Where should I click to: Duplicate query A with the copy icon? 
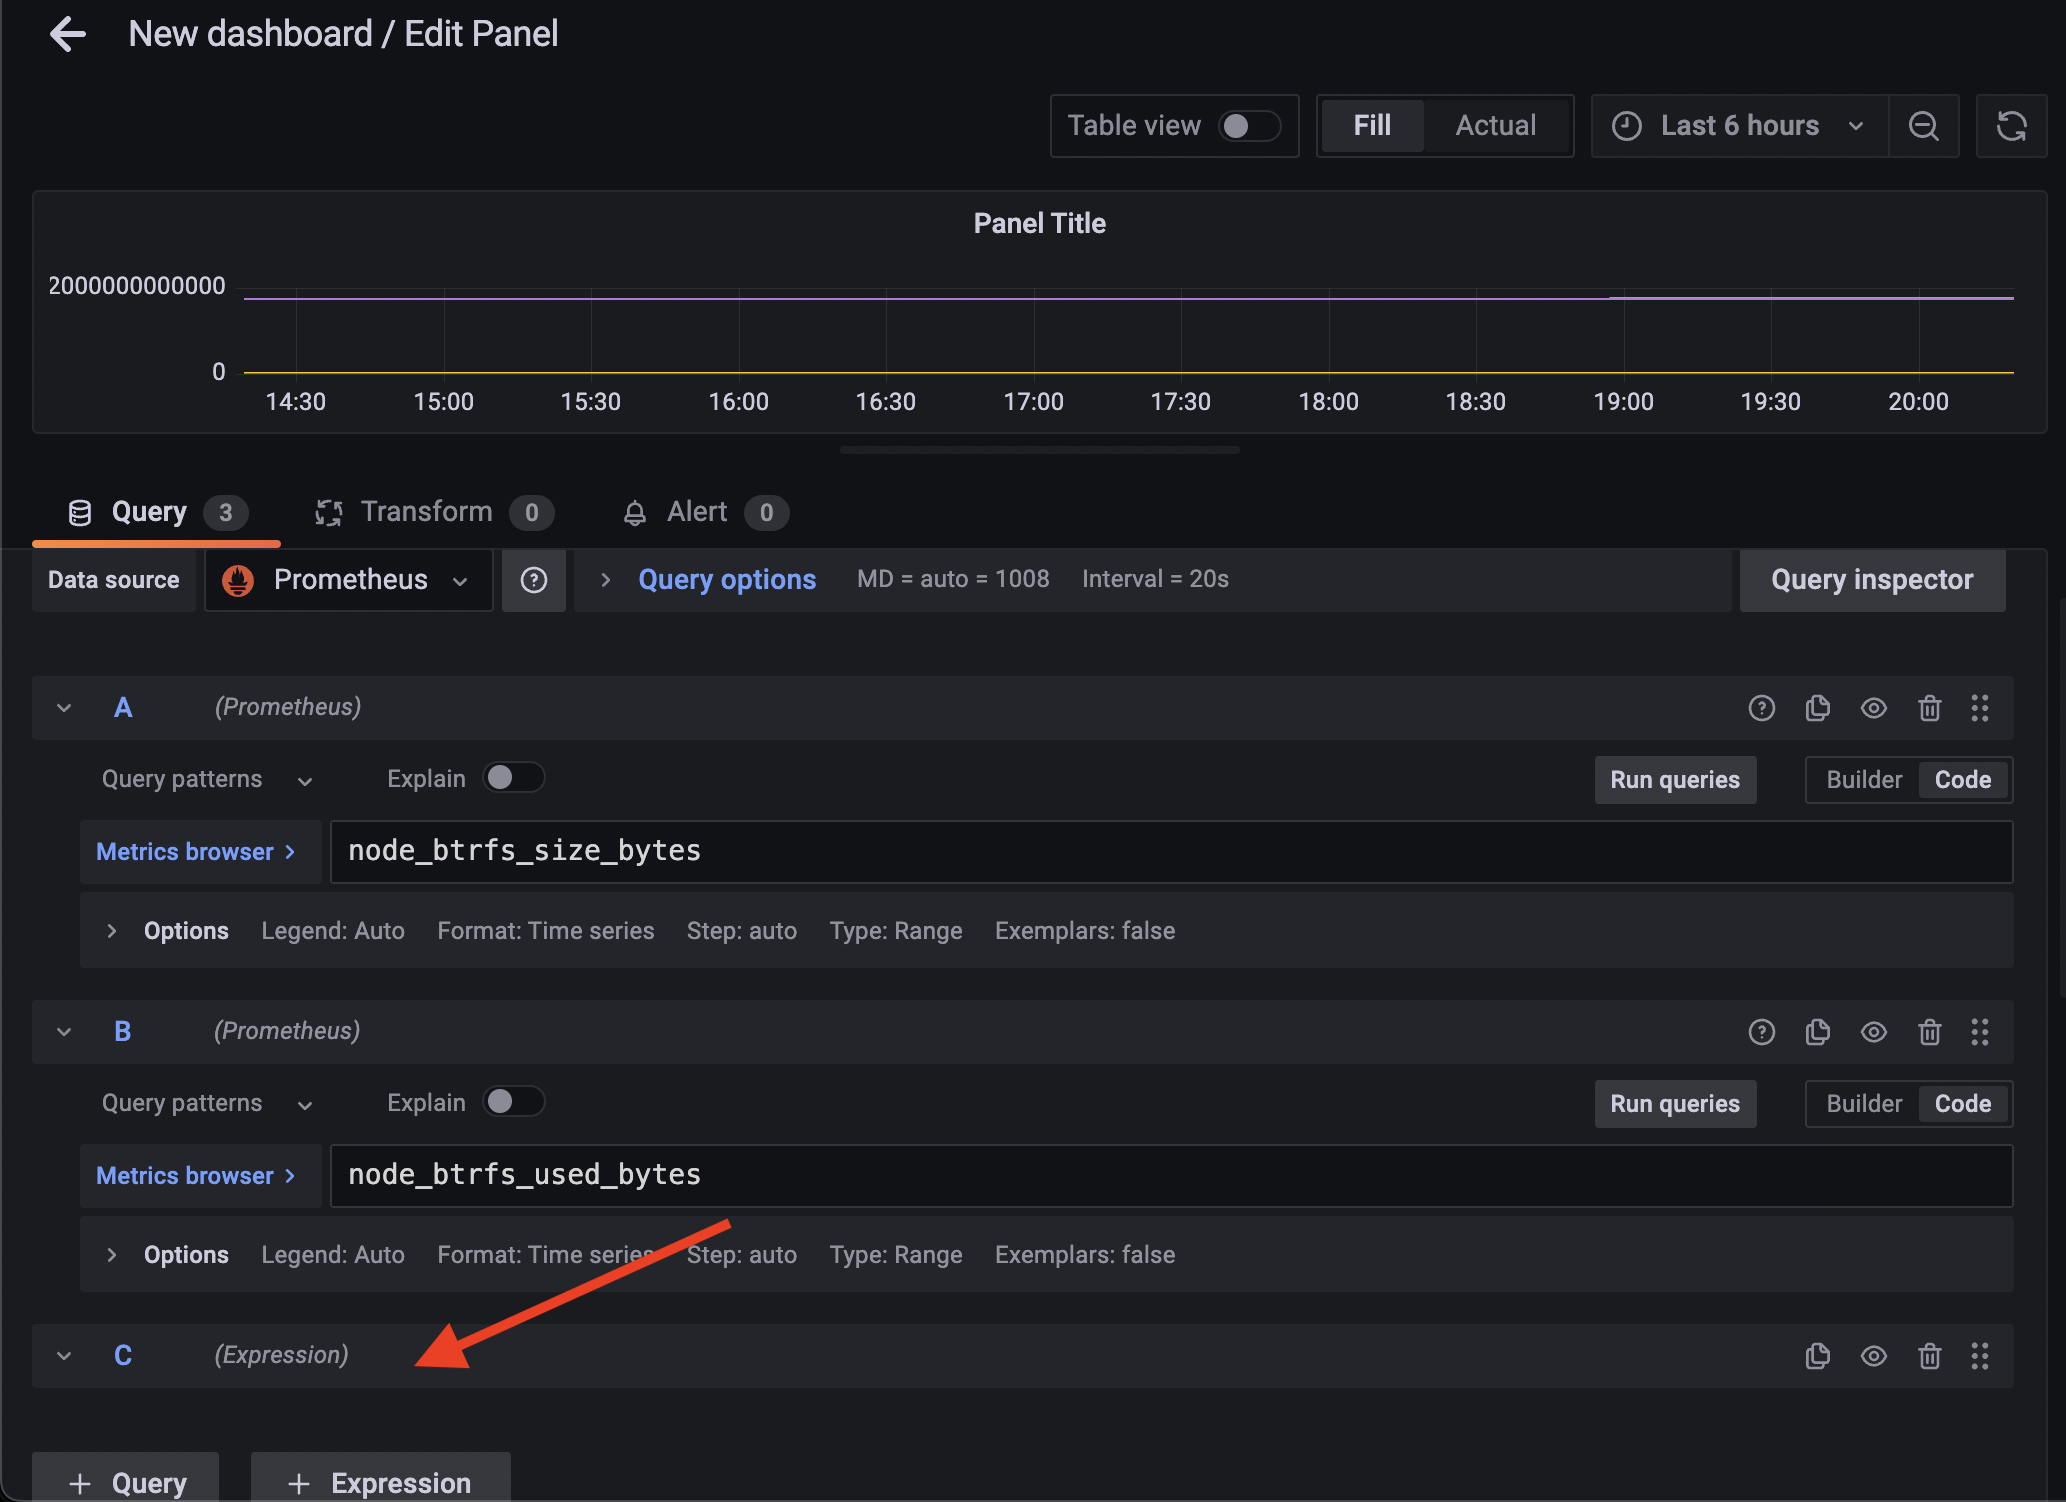coord(1817,707)
